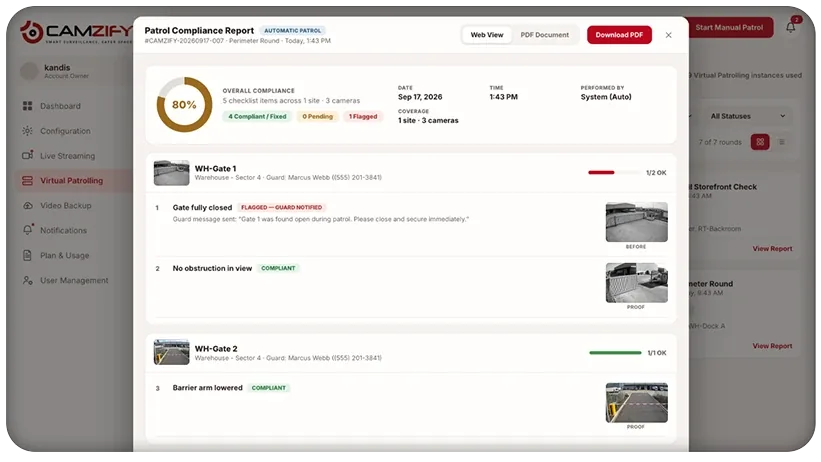
Task: Open the User Management person icon
Action: (27, 280)
